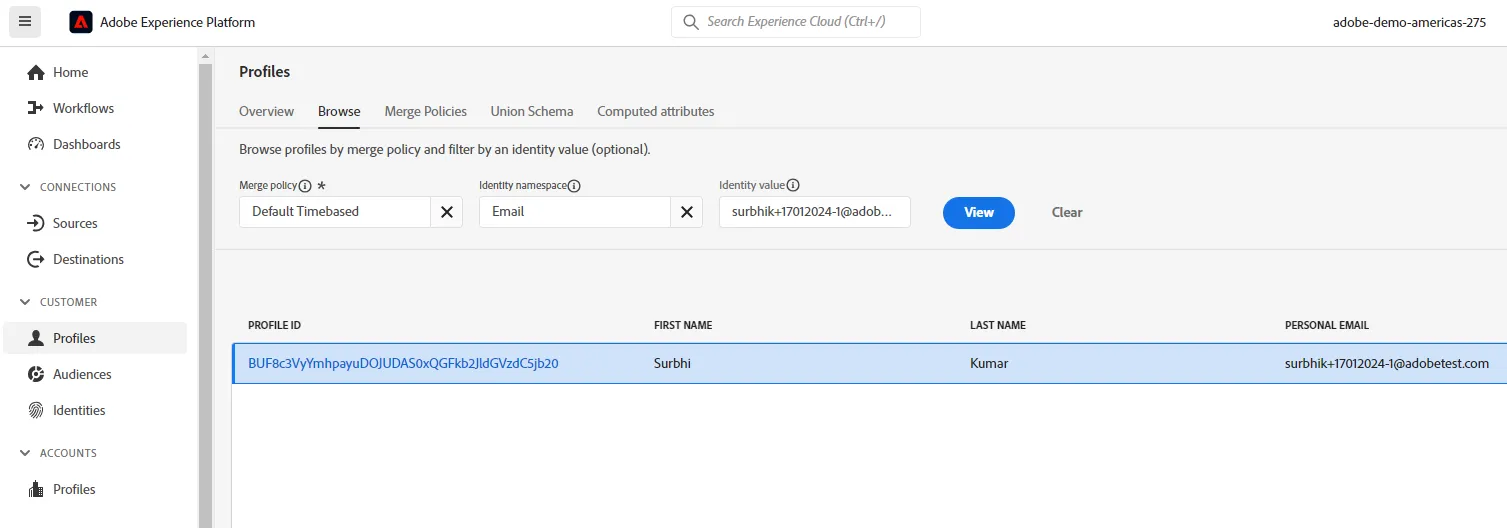Click the Profiles page heading

(265, 71)
